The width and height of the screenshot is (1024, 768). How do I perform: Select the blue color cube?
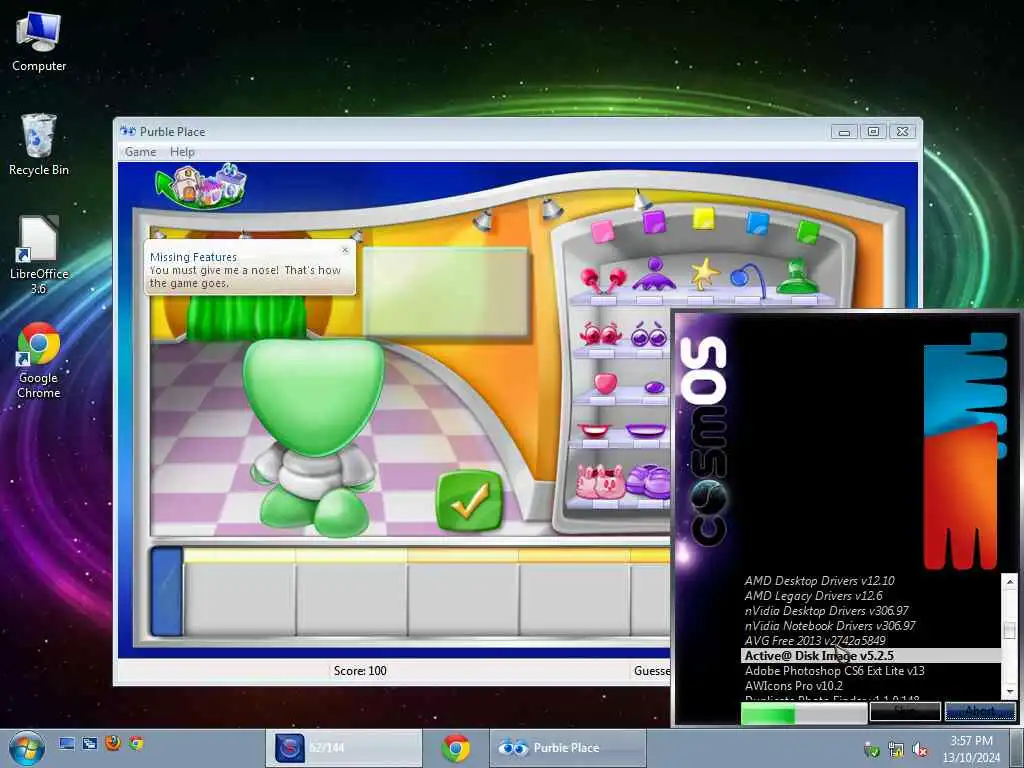click(x=758, y=223)
